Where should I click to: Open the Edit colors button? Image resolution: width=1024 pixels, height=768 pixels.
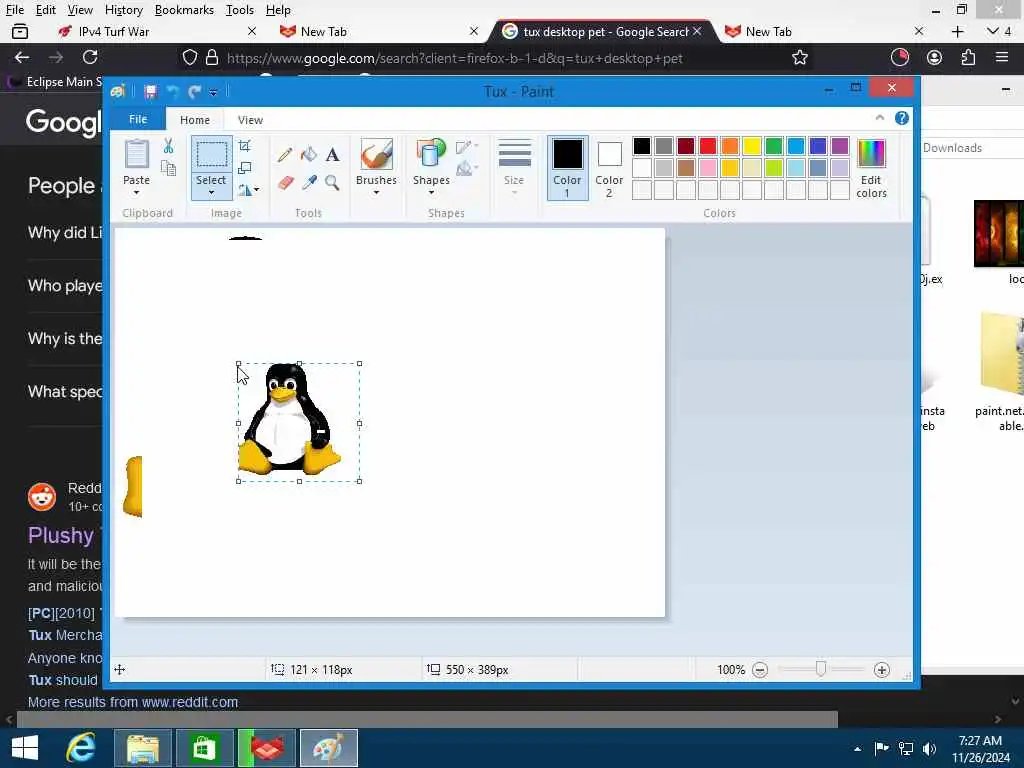point(871,168)
